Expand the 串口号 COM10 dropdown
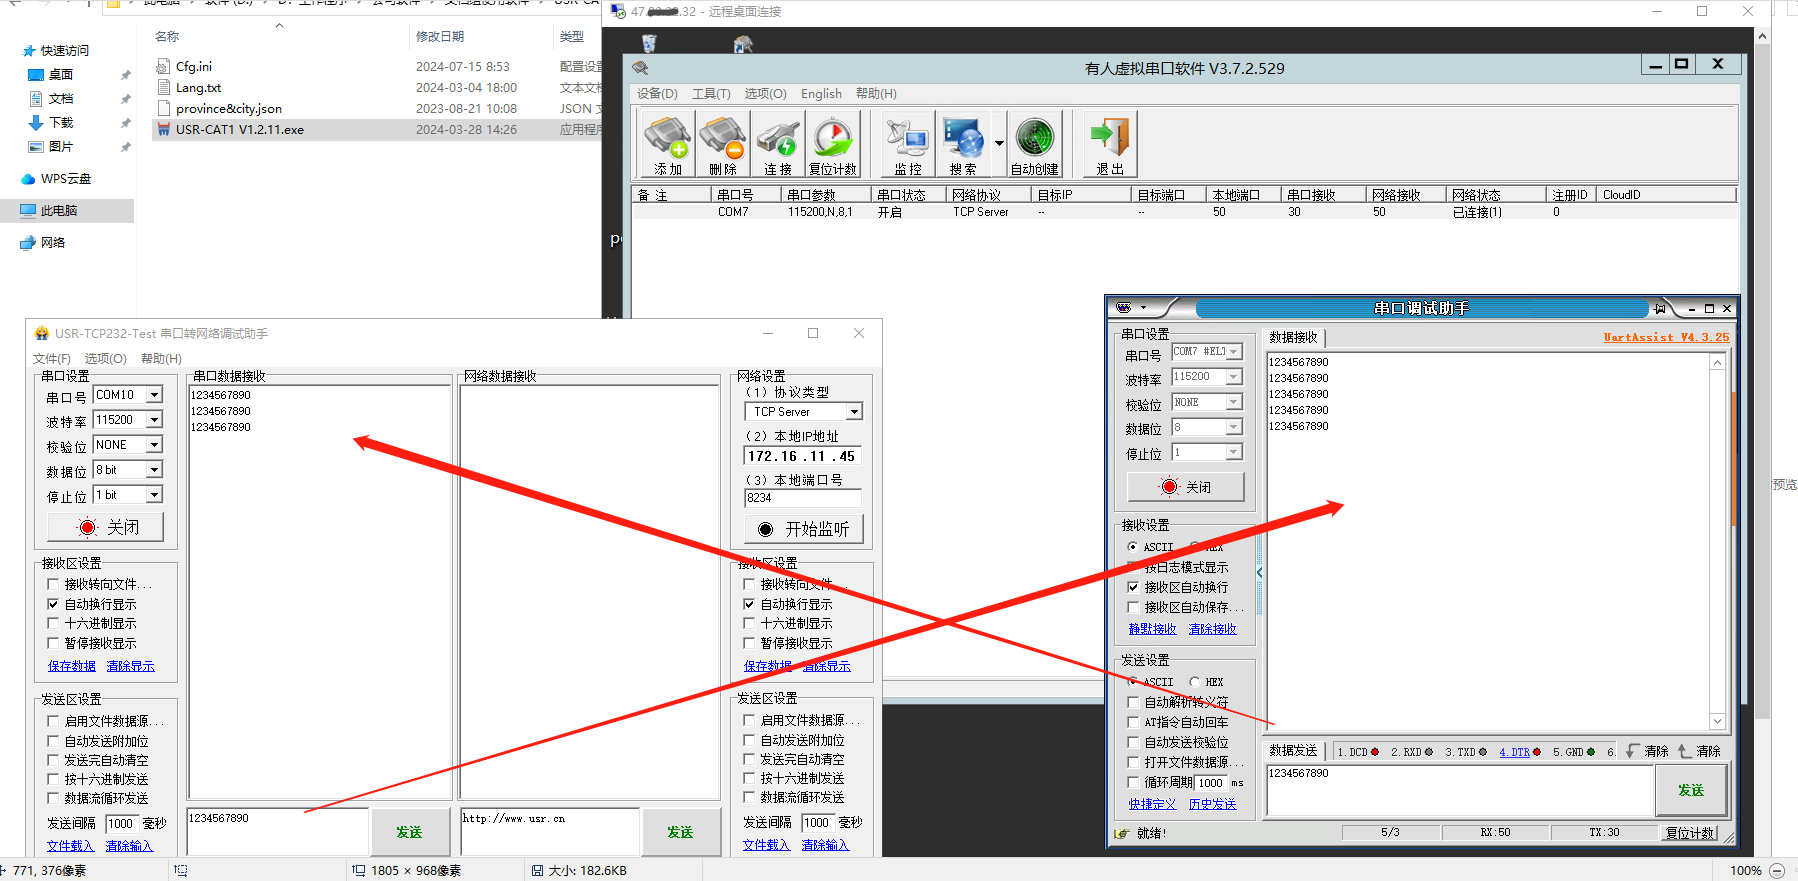Image resolution: width=1798 pixels, height=881 pixels. 155,395
